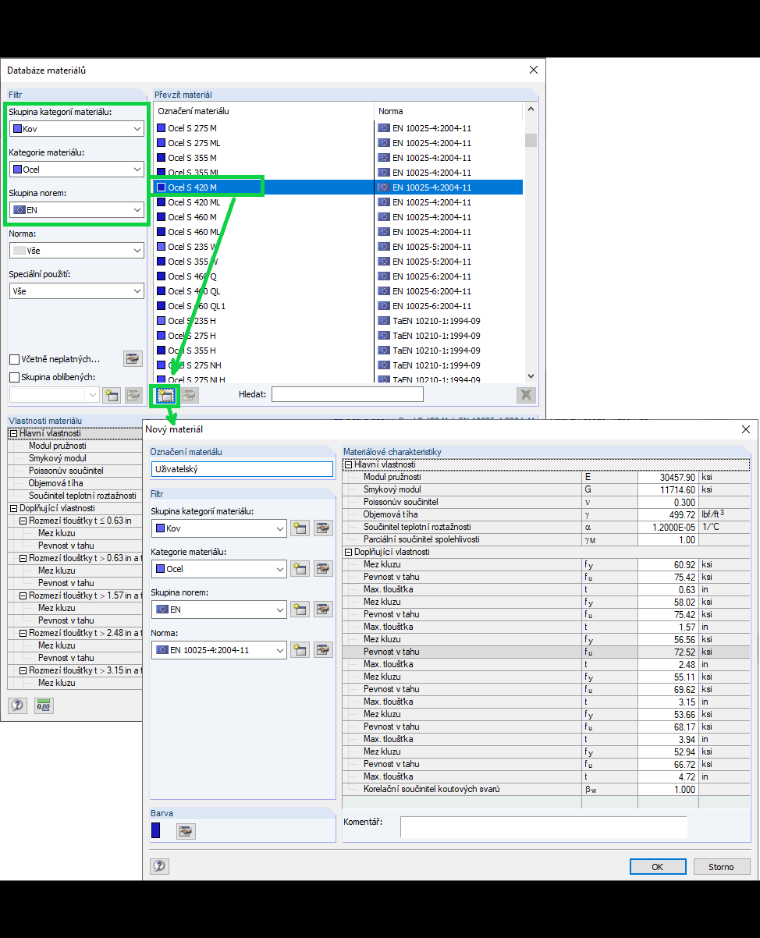Click the Barva blue color swatch

156,830
